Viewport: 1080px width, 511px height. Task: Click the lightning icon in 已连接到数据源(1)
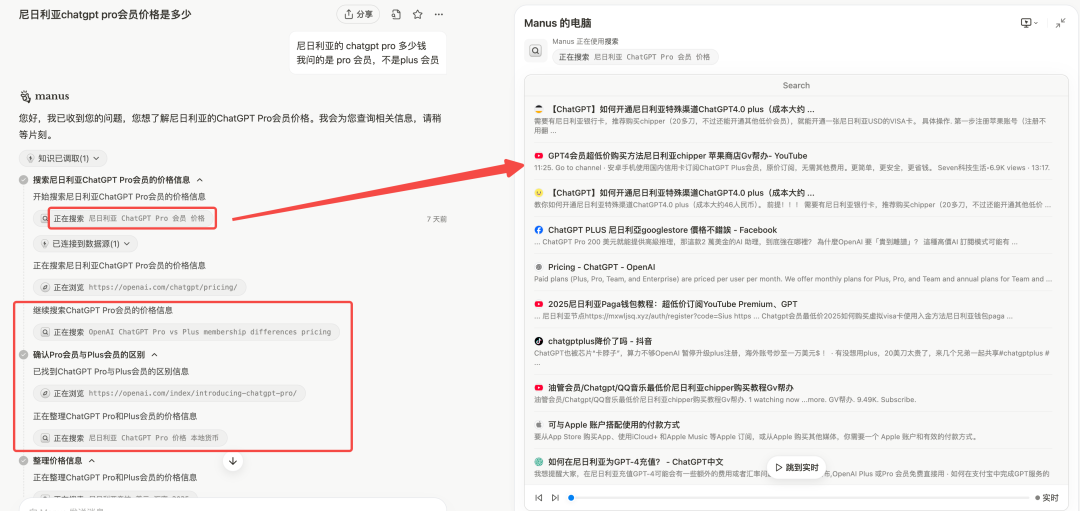pos(44,244)
